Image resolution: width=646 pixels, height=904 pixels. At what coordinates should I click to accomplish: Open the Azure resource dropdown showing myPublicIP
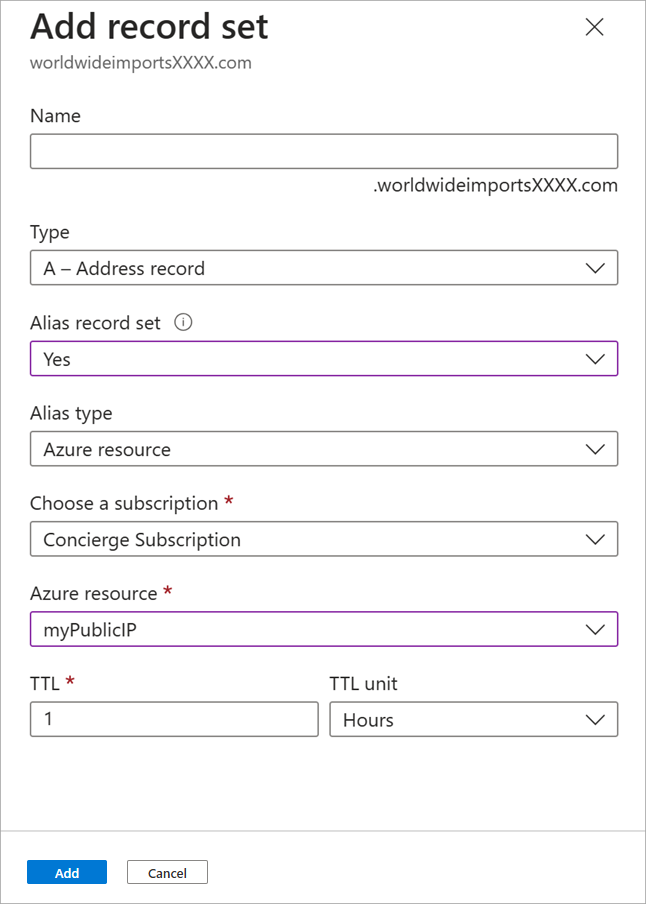click(324, 629)
